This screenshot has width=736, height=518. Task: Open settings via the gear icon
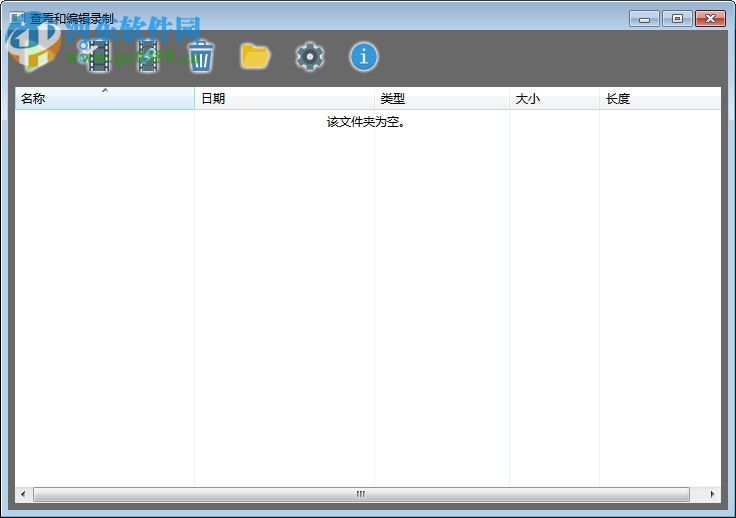click(310, 57)
